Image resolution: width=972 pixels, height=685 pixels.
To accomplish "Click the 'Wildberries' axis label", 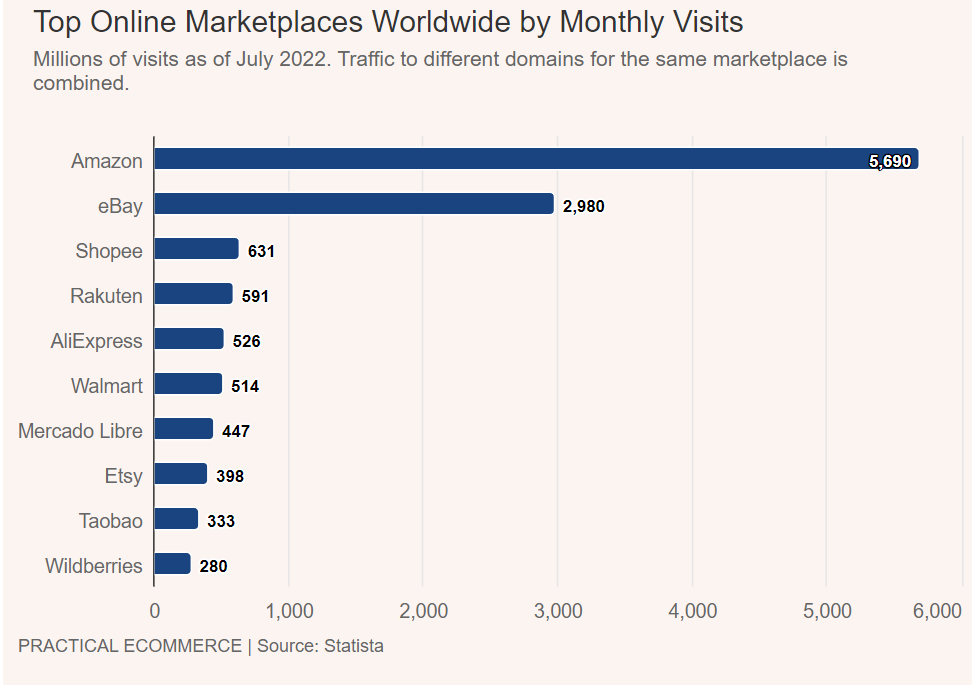I will (x=94, y=566).
